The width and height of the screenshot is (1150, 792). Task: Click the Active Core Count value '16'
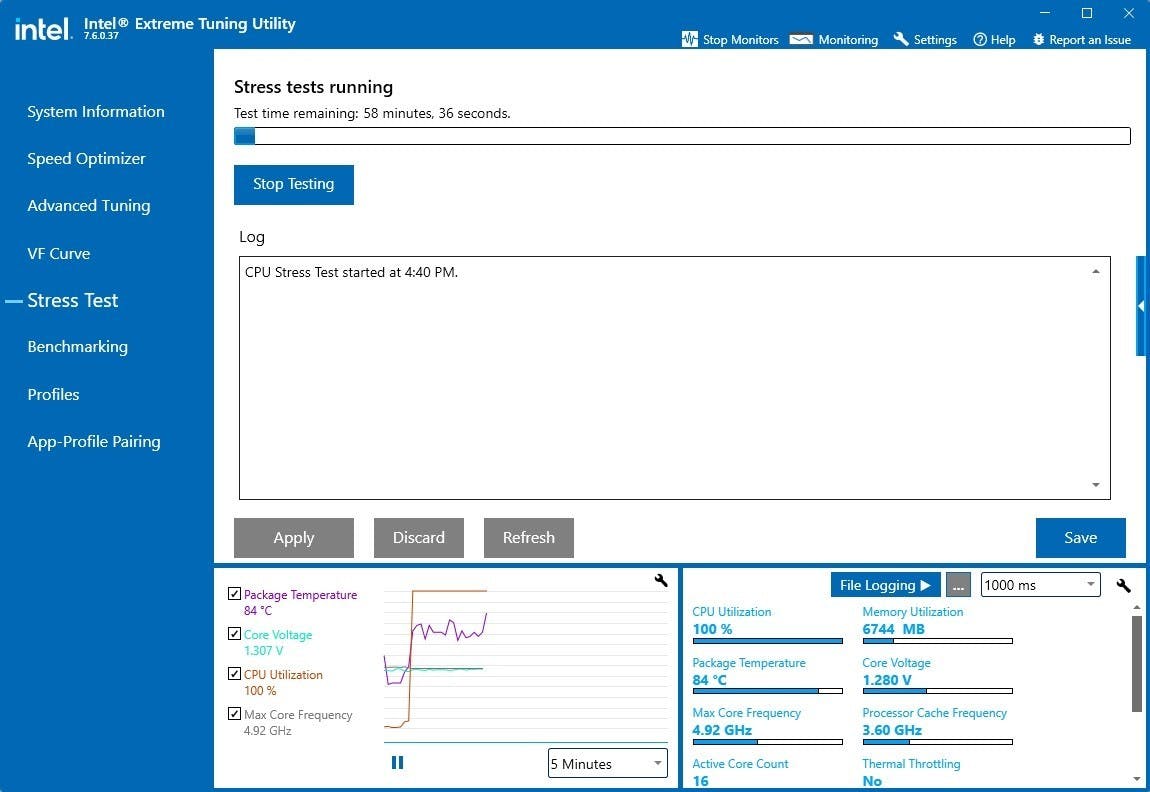700,781
